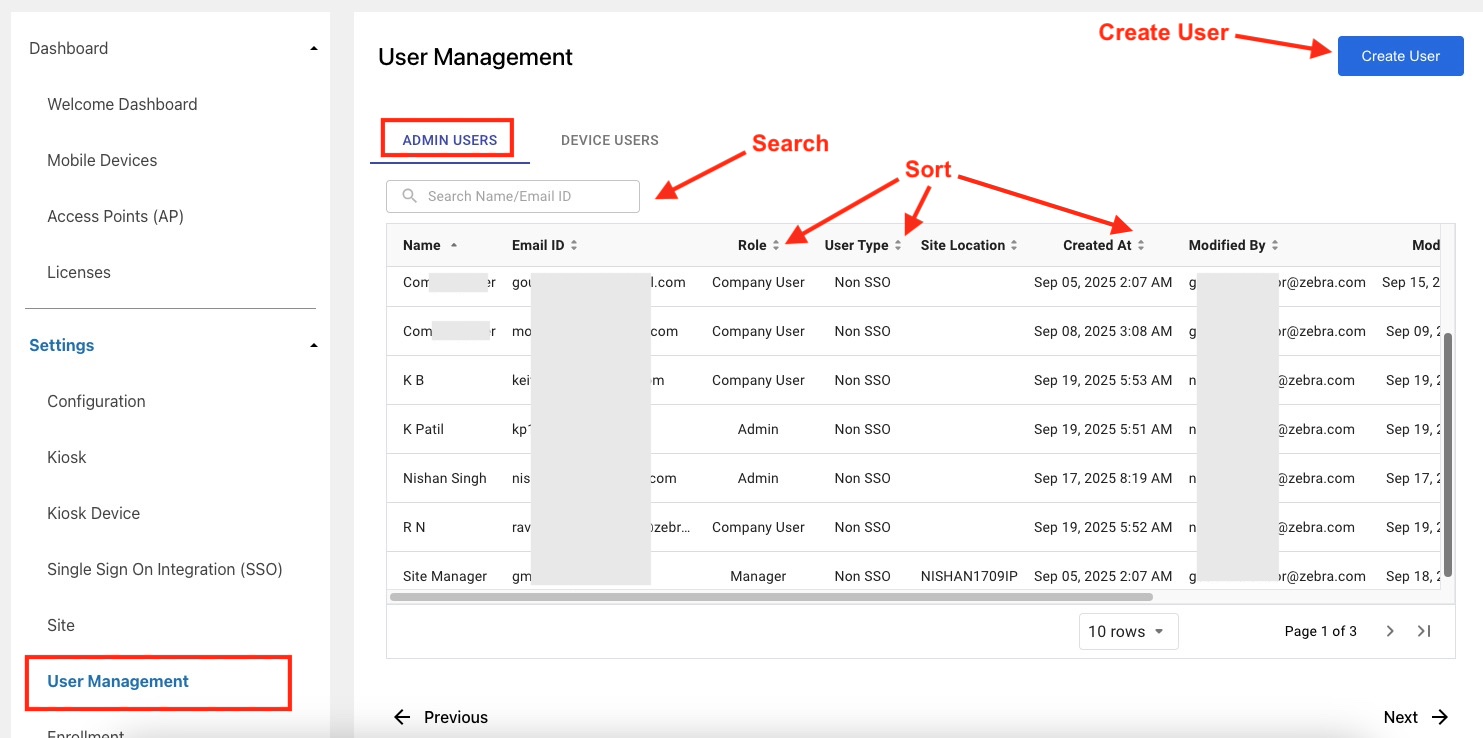This screenshot has height=738, width=1483.
Task: Open the 10 rows dropdown
Action: 1128,631
